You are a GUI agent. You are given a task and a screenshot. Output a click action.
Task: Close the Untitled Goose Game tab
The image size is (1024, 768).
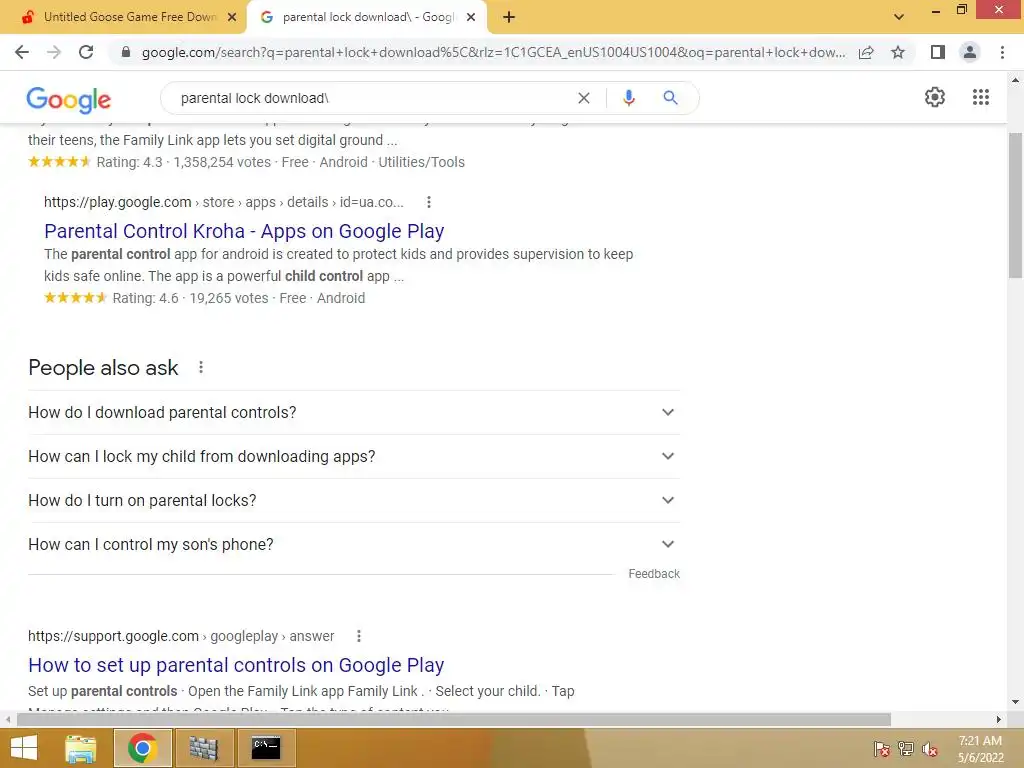(231, 18)
